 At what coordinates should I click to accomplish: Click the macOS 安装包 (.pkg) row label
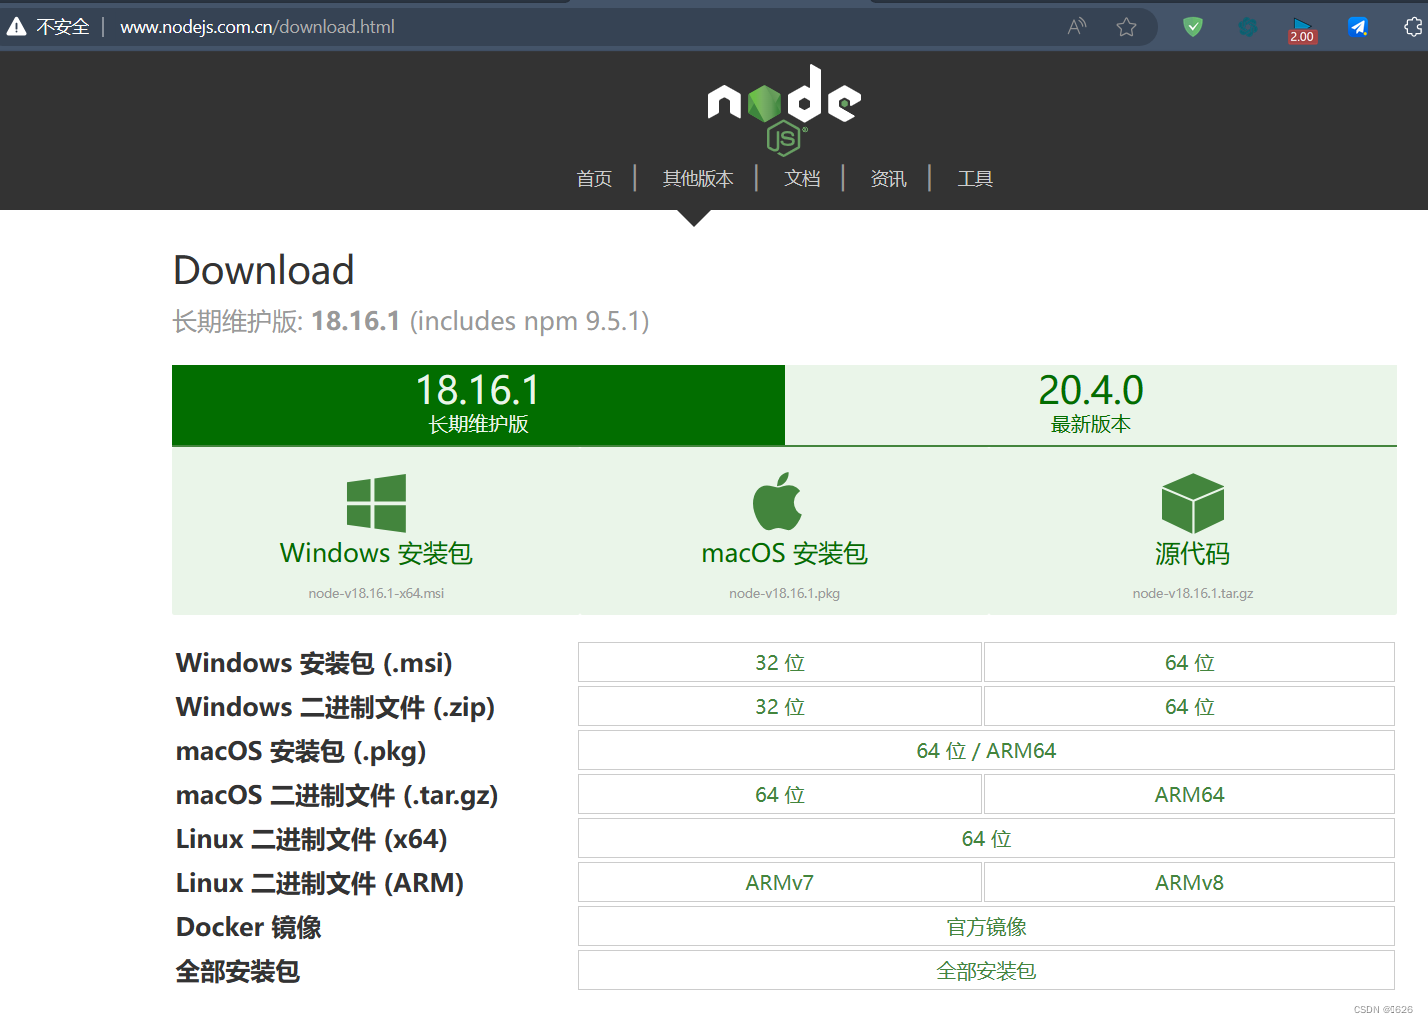point(301,751)
